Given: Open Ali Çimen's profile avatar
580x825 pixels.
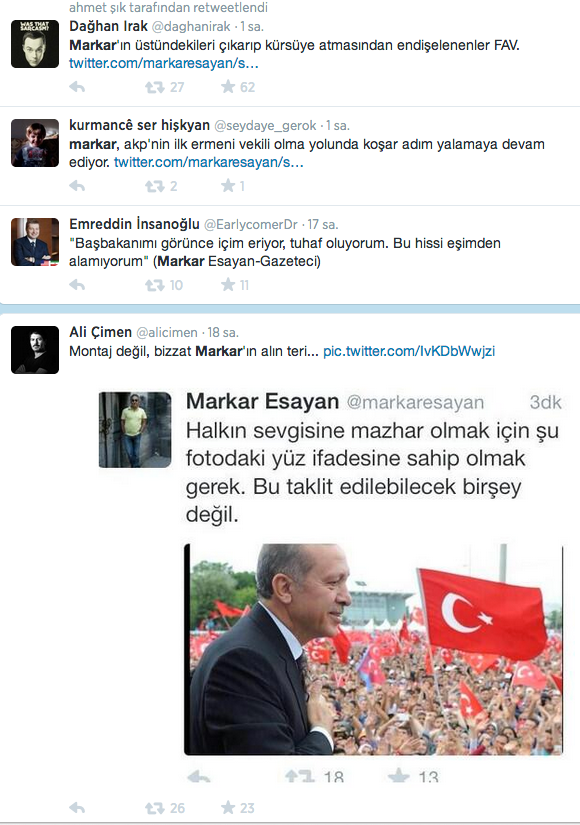Looking at the screenshot, I should click(x=35, y=350).
